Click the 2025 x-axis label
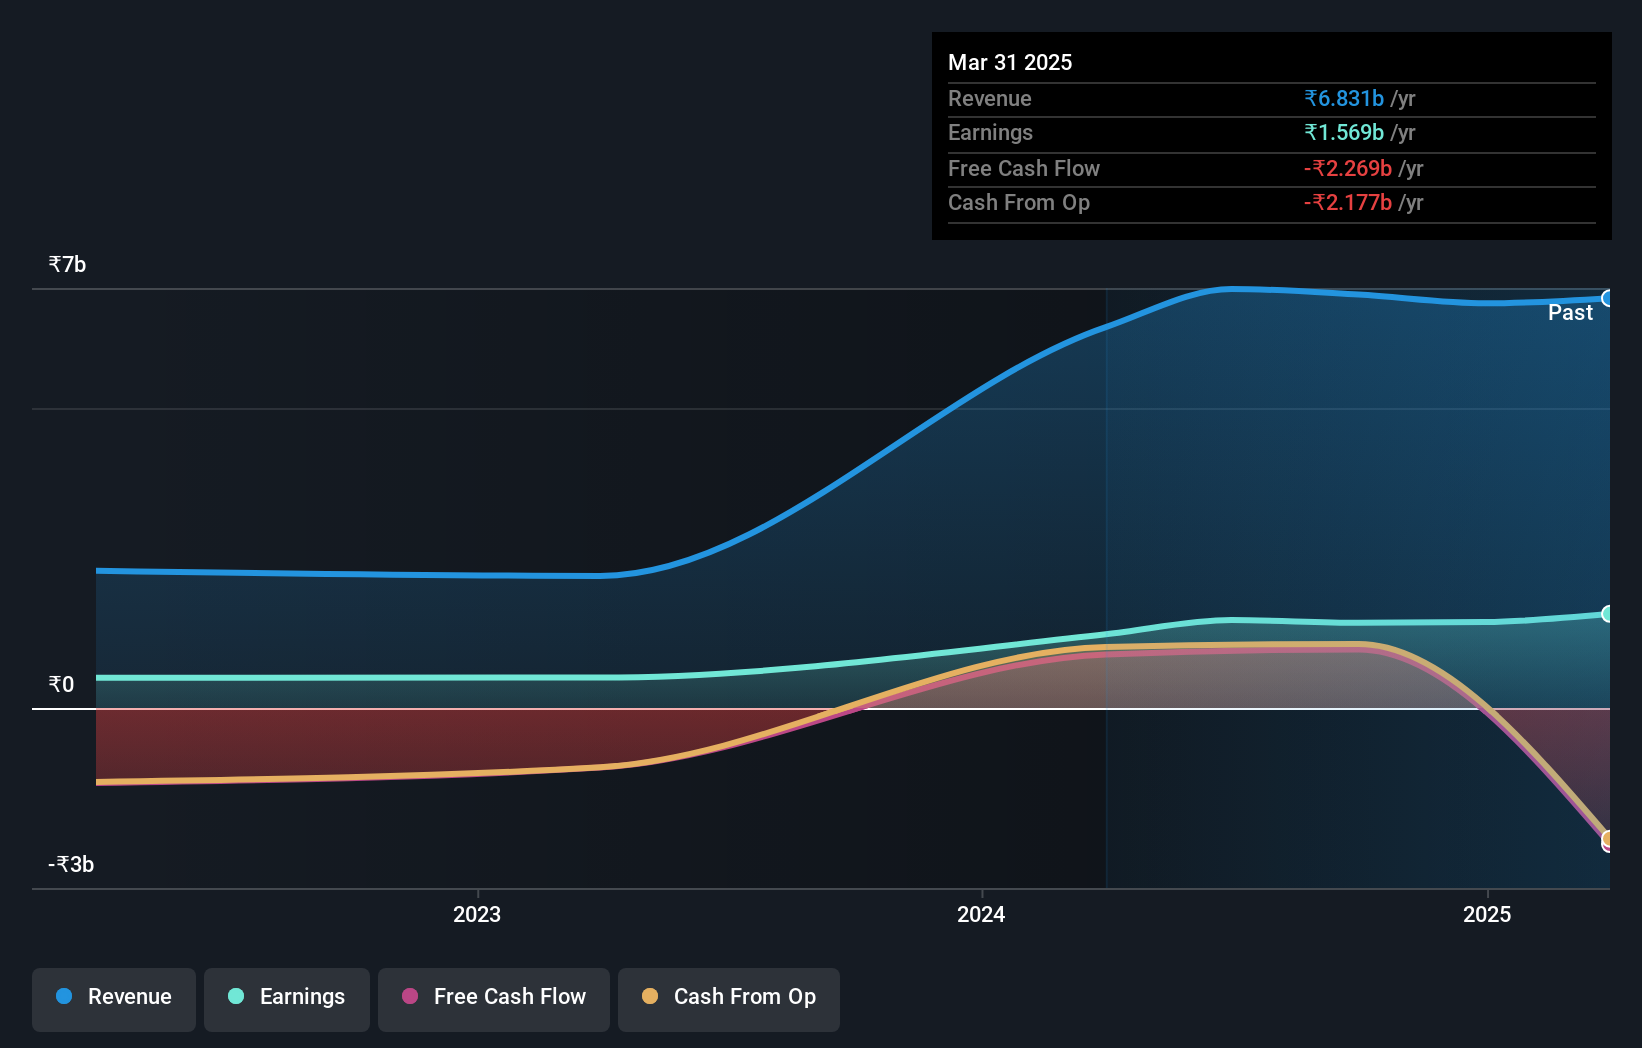 coord(1487,915)
